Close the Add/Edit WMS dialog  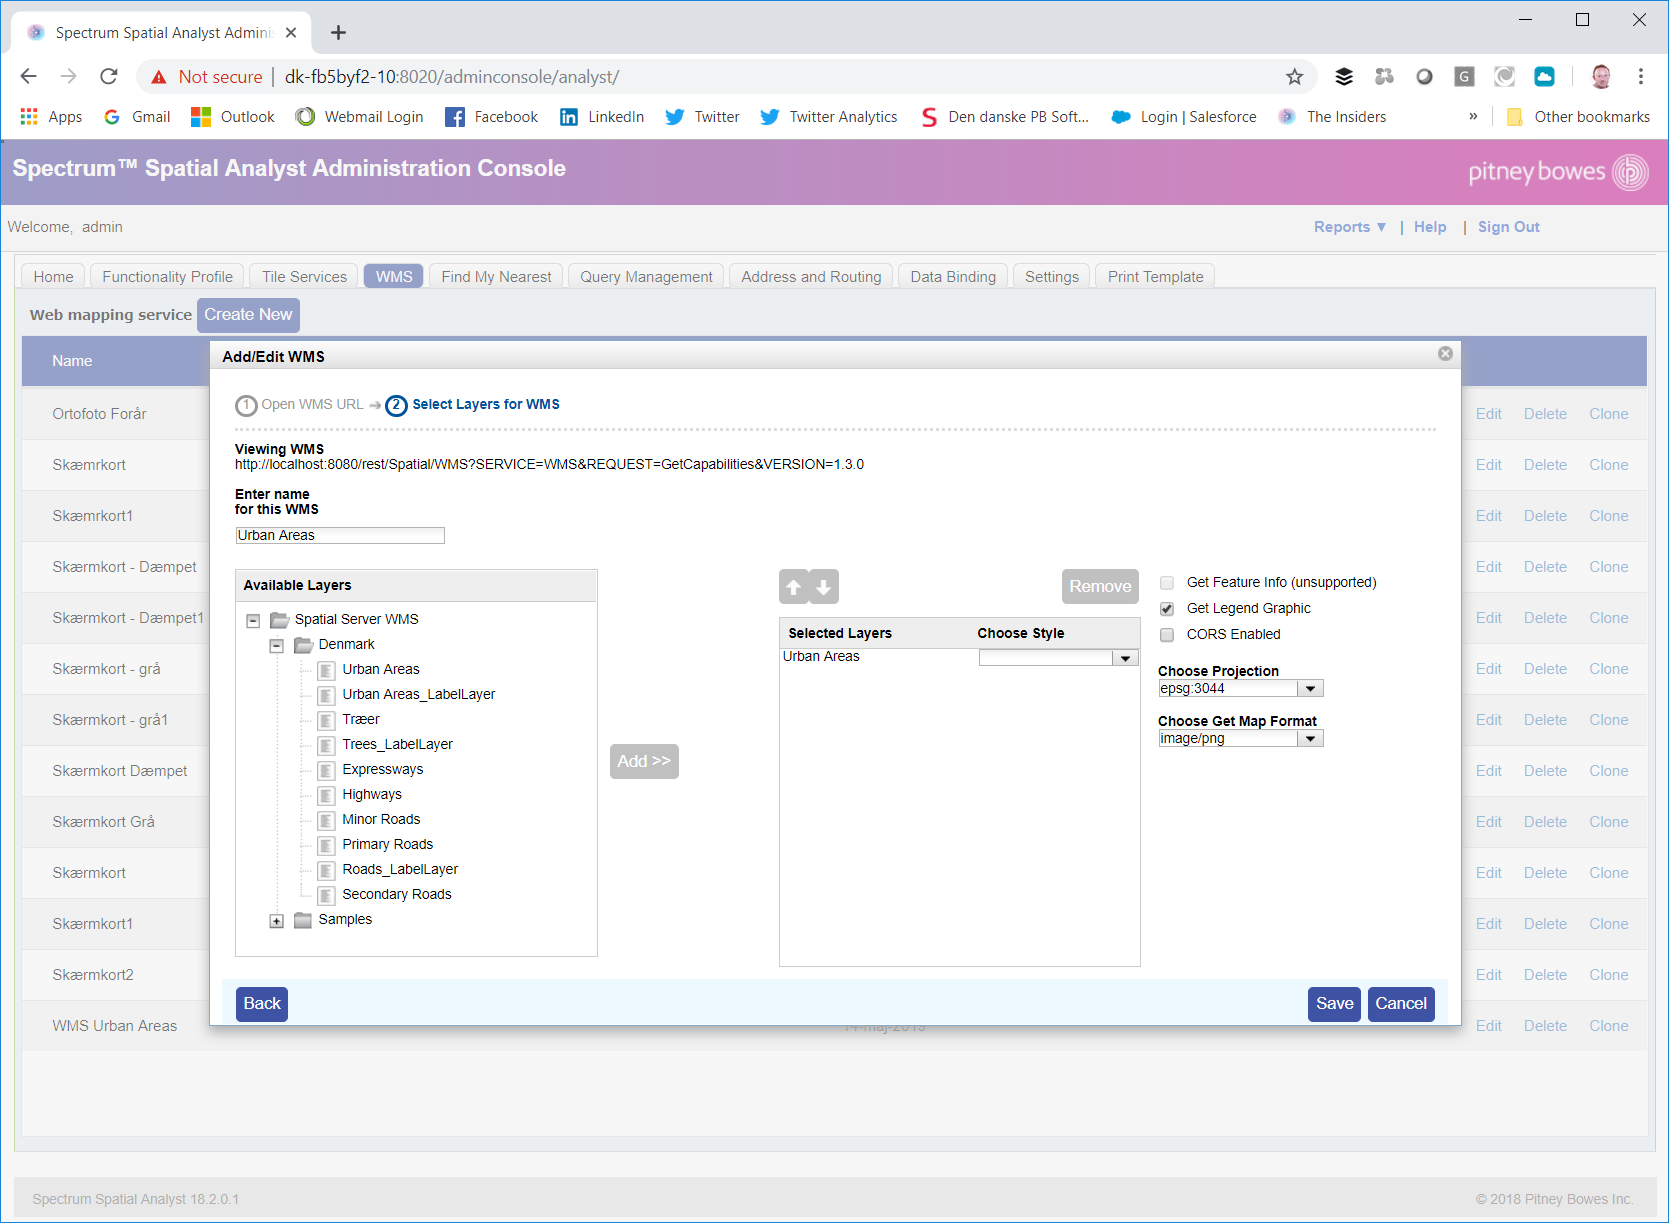tap(1445, 354)
